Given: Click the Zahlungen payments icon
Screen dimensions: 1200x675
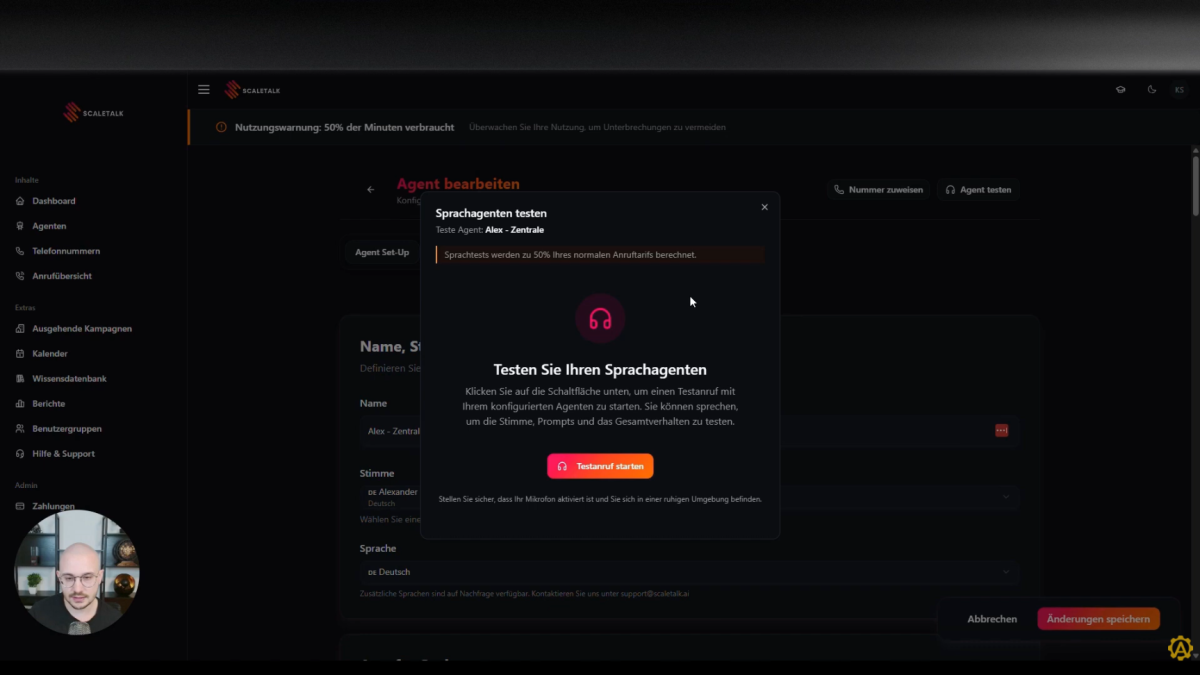Looking at the screenshot, I should tap(21, 506).
